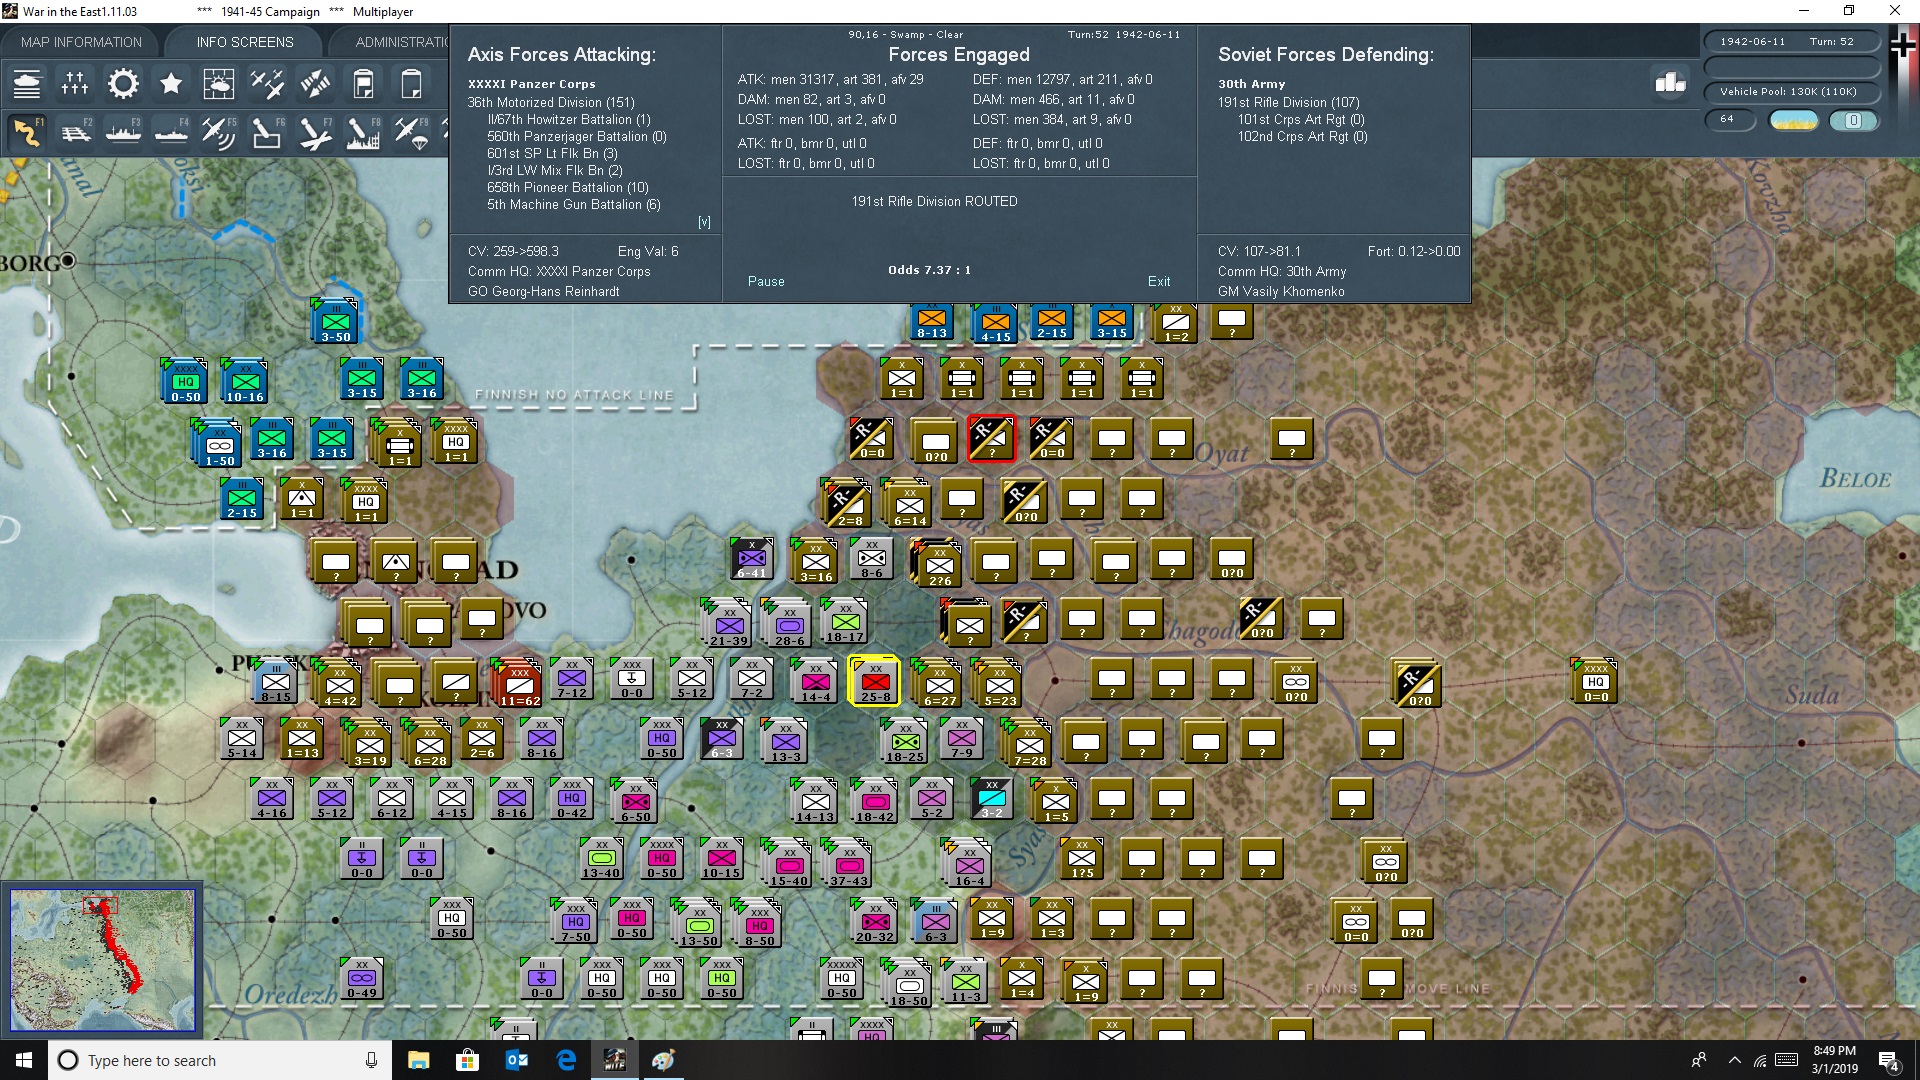Open the blank clipboard report icon
The width and height of the screenshot is (1920, 1080).
pyautogui.click(x=411, y=84)
